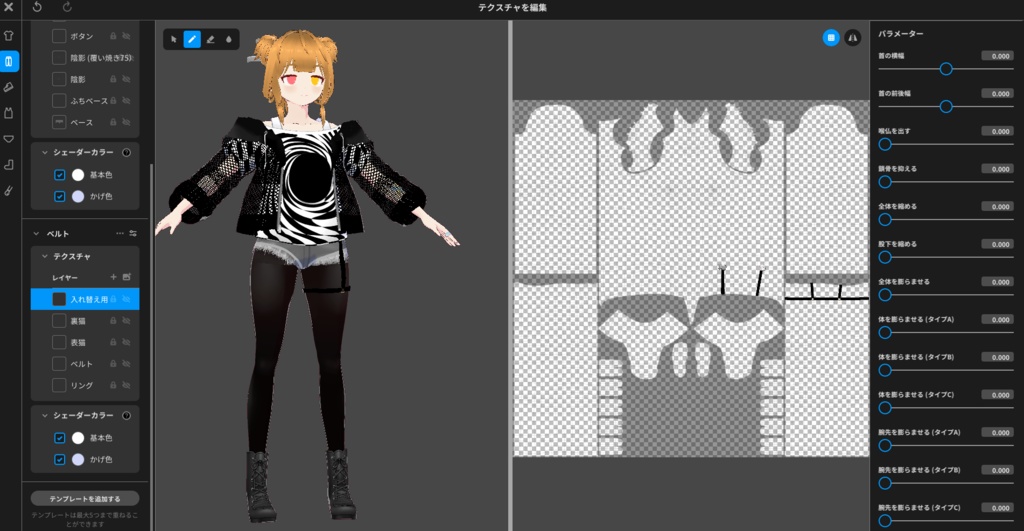The width and height of the screenshot is (1024, 531).
Task: Import an image layer next to レイヤー
Action: pyautogui.click(x=127, y=277)
